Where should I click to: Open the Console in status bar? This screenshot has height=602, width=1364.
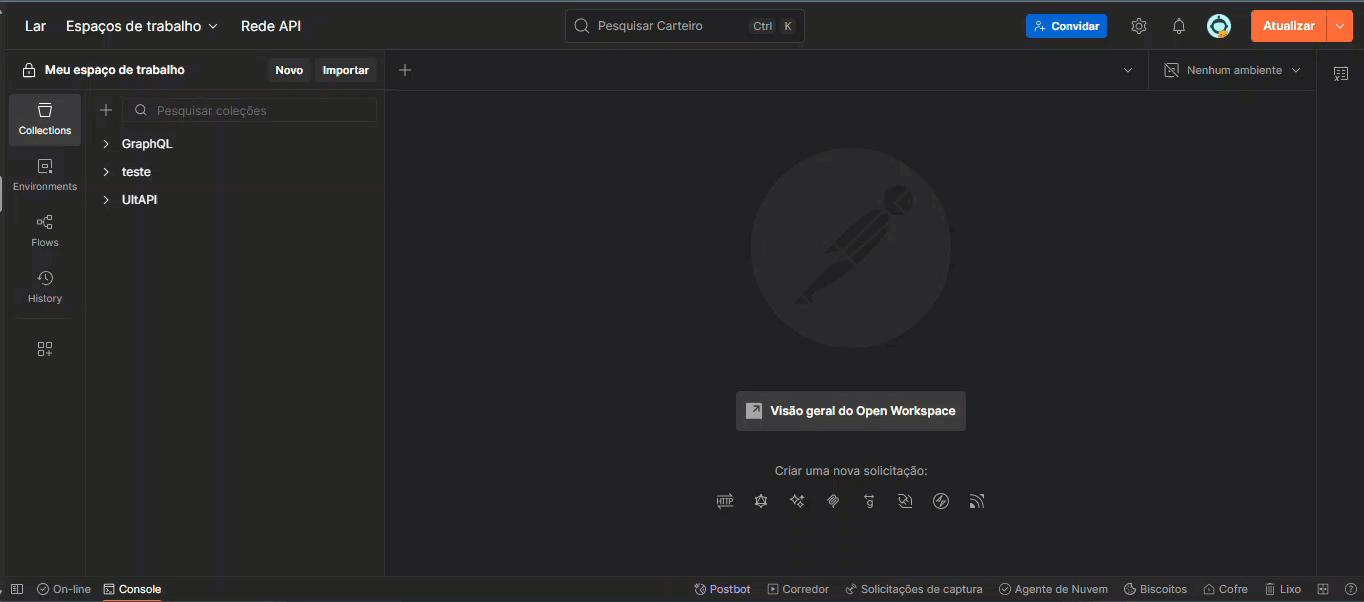click(x=132, y=589)
